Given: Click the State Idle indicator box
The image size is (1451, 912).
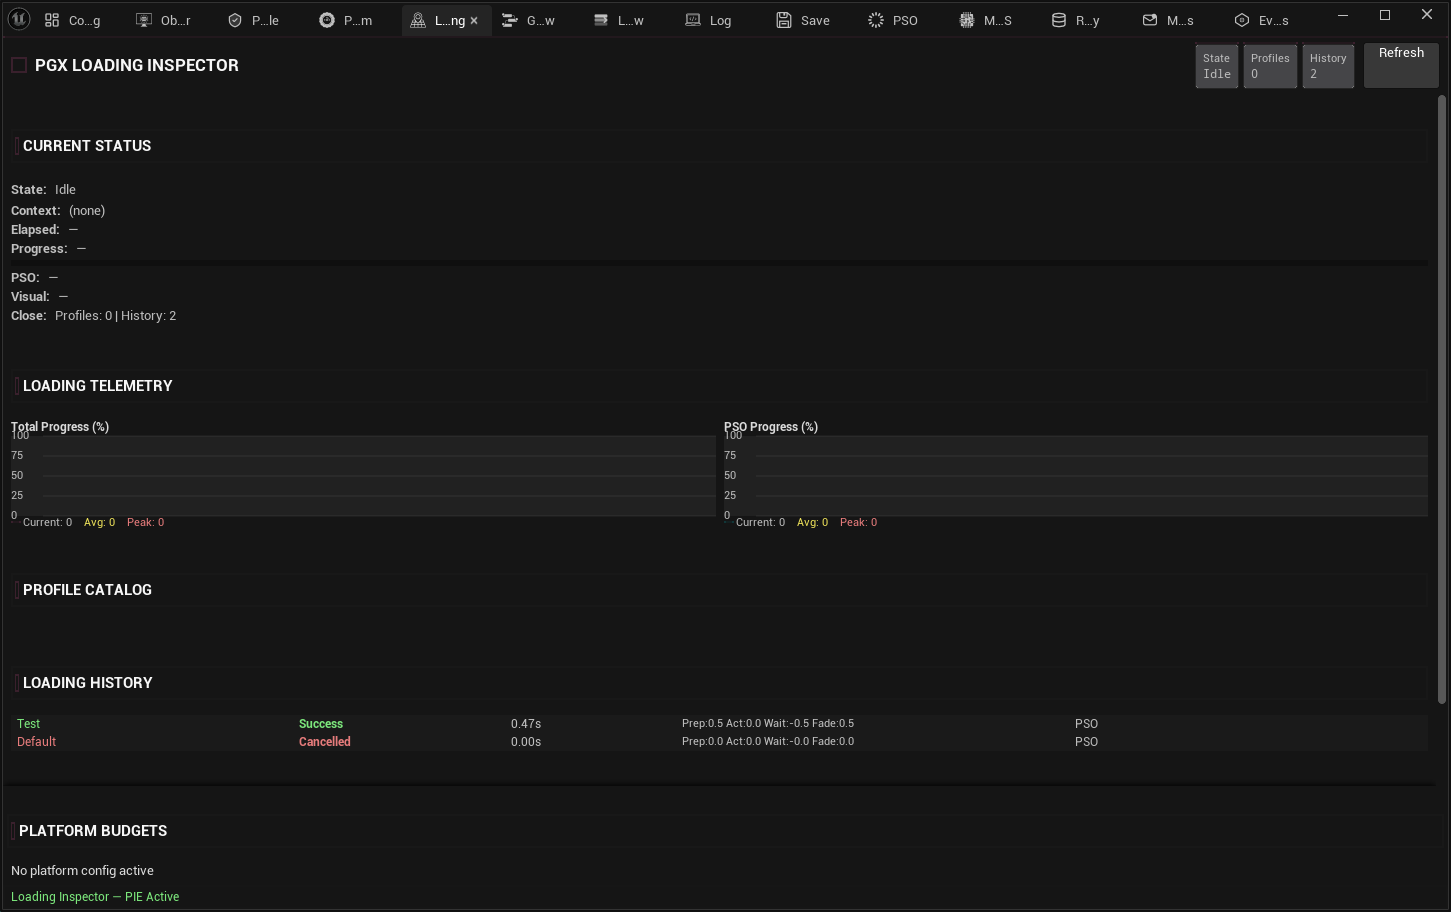Looking at the screenshot, I should pos(1217,66).
